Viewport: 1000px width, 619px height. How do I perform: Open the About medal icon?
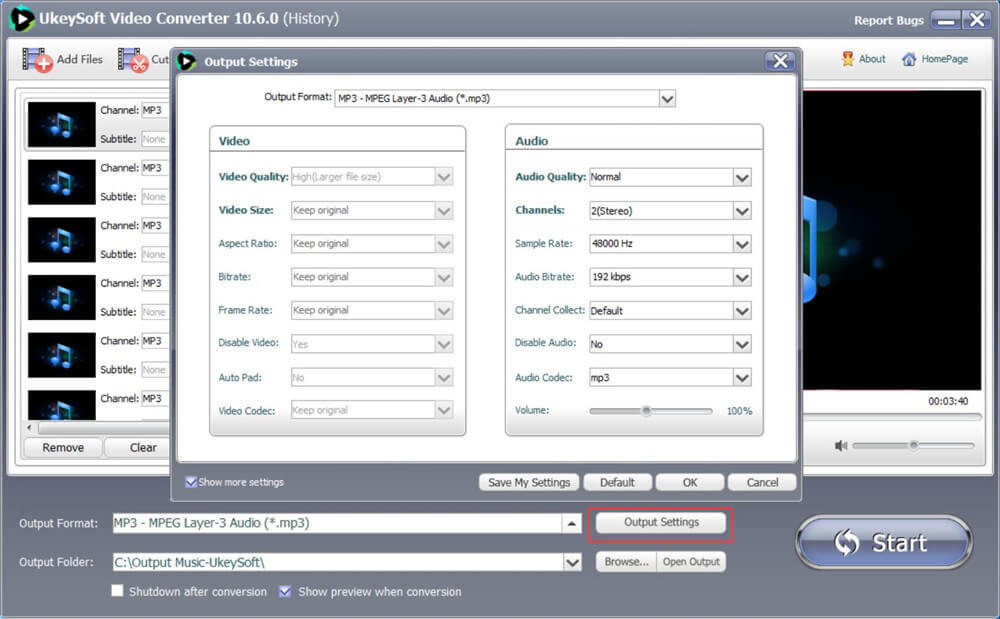click(x=848, y=59)
